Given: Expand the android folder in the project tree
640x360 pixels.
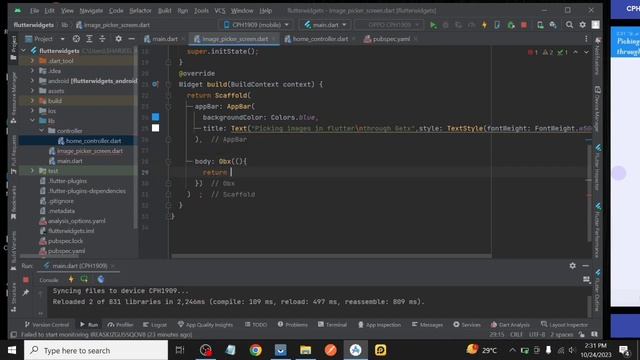Looking at the screenshot, I should tap(32, 81).
